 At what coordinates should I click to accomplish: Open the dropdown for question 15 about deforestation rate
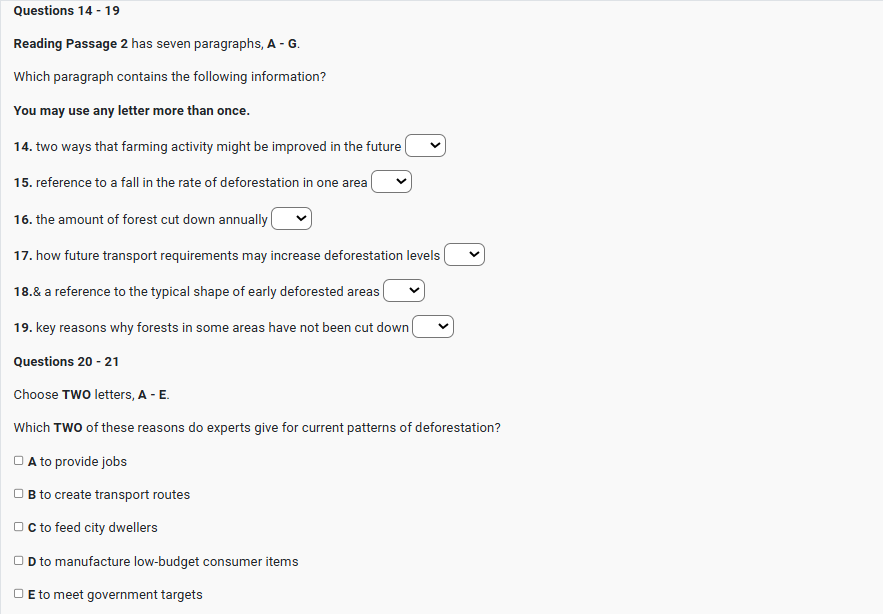(391, 182)
